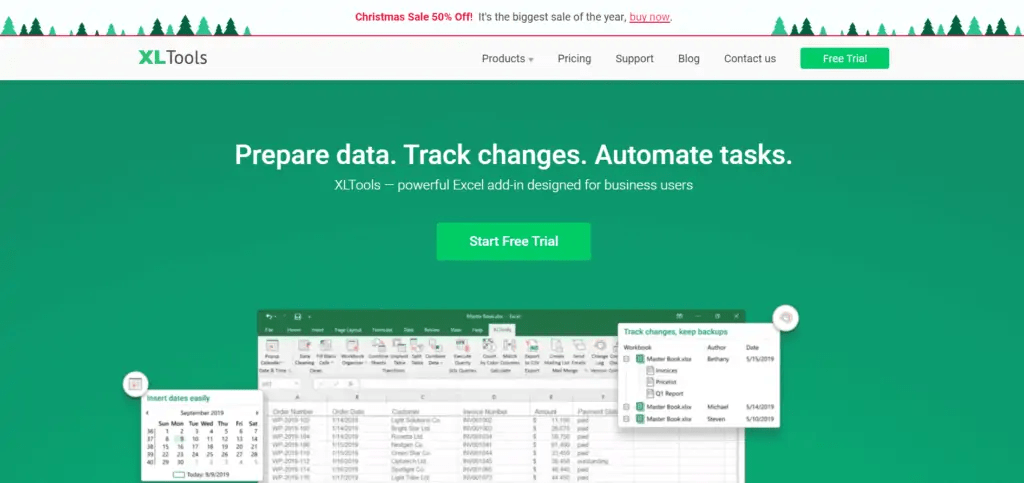Click the round icon above Track changes card
This screenshot has height=483, width=1024.
point(786,318)
